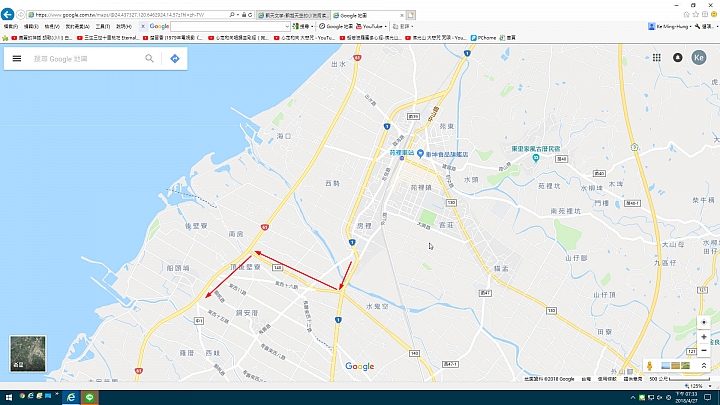Open the first menu bar item (F)
Image resolution: width=720 pixels, height=405 pixels.
[11, 27]
